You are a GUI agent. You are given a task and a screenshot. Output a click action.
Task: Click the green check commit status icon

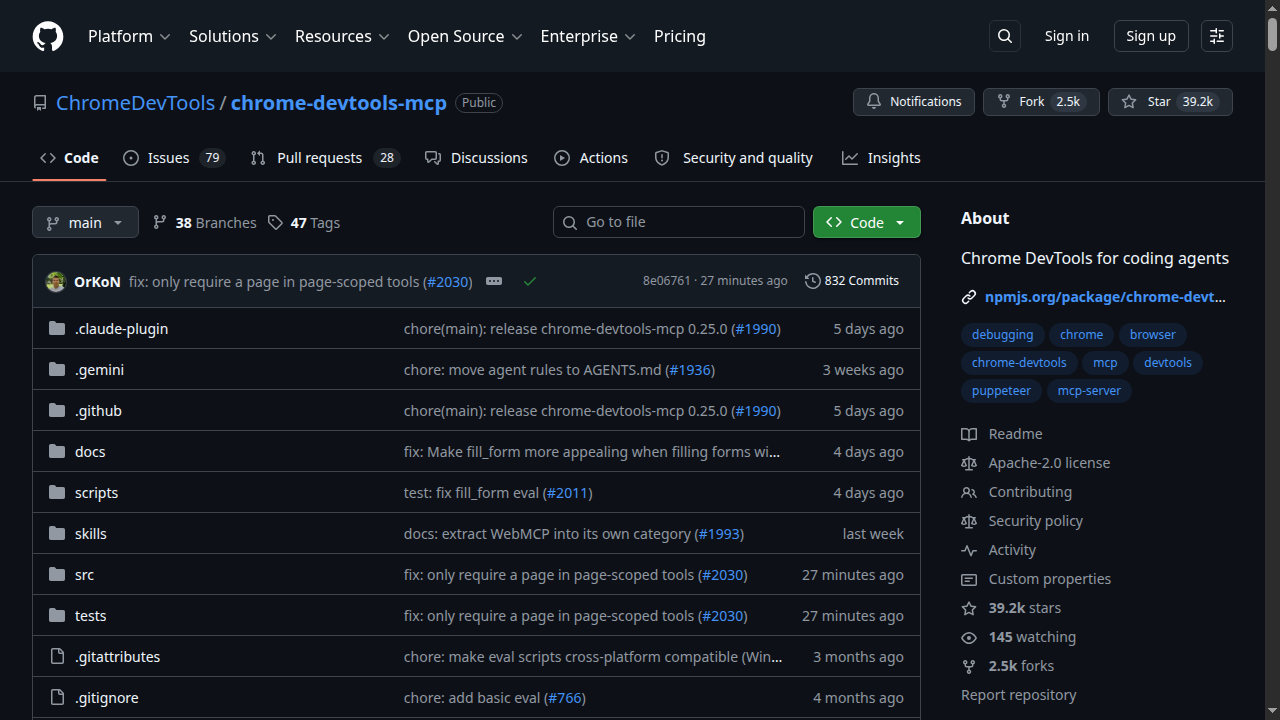tap(530, 281)
